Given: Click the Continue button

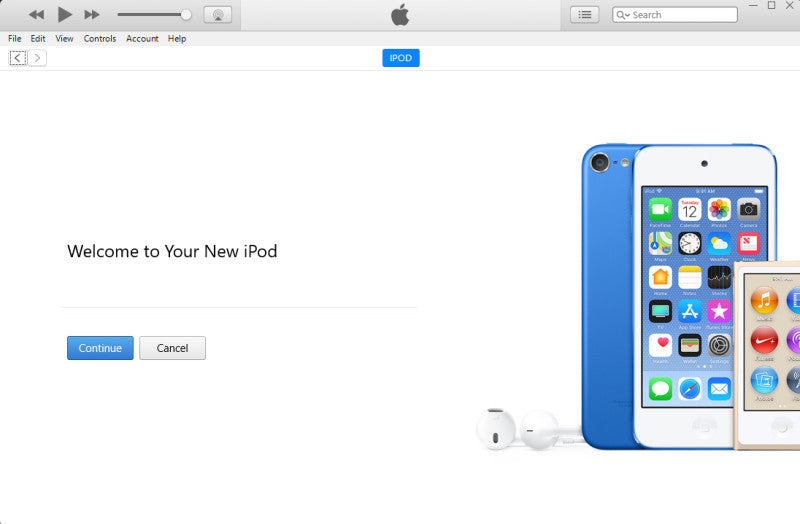Looking at the screenshot, I should coord(100,348).
